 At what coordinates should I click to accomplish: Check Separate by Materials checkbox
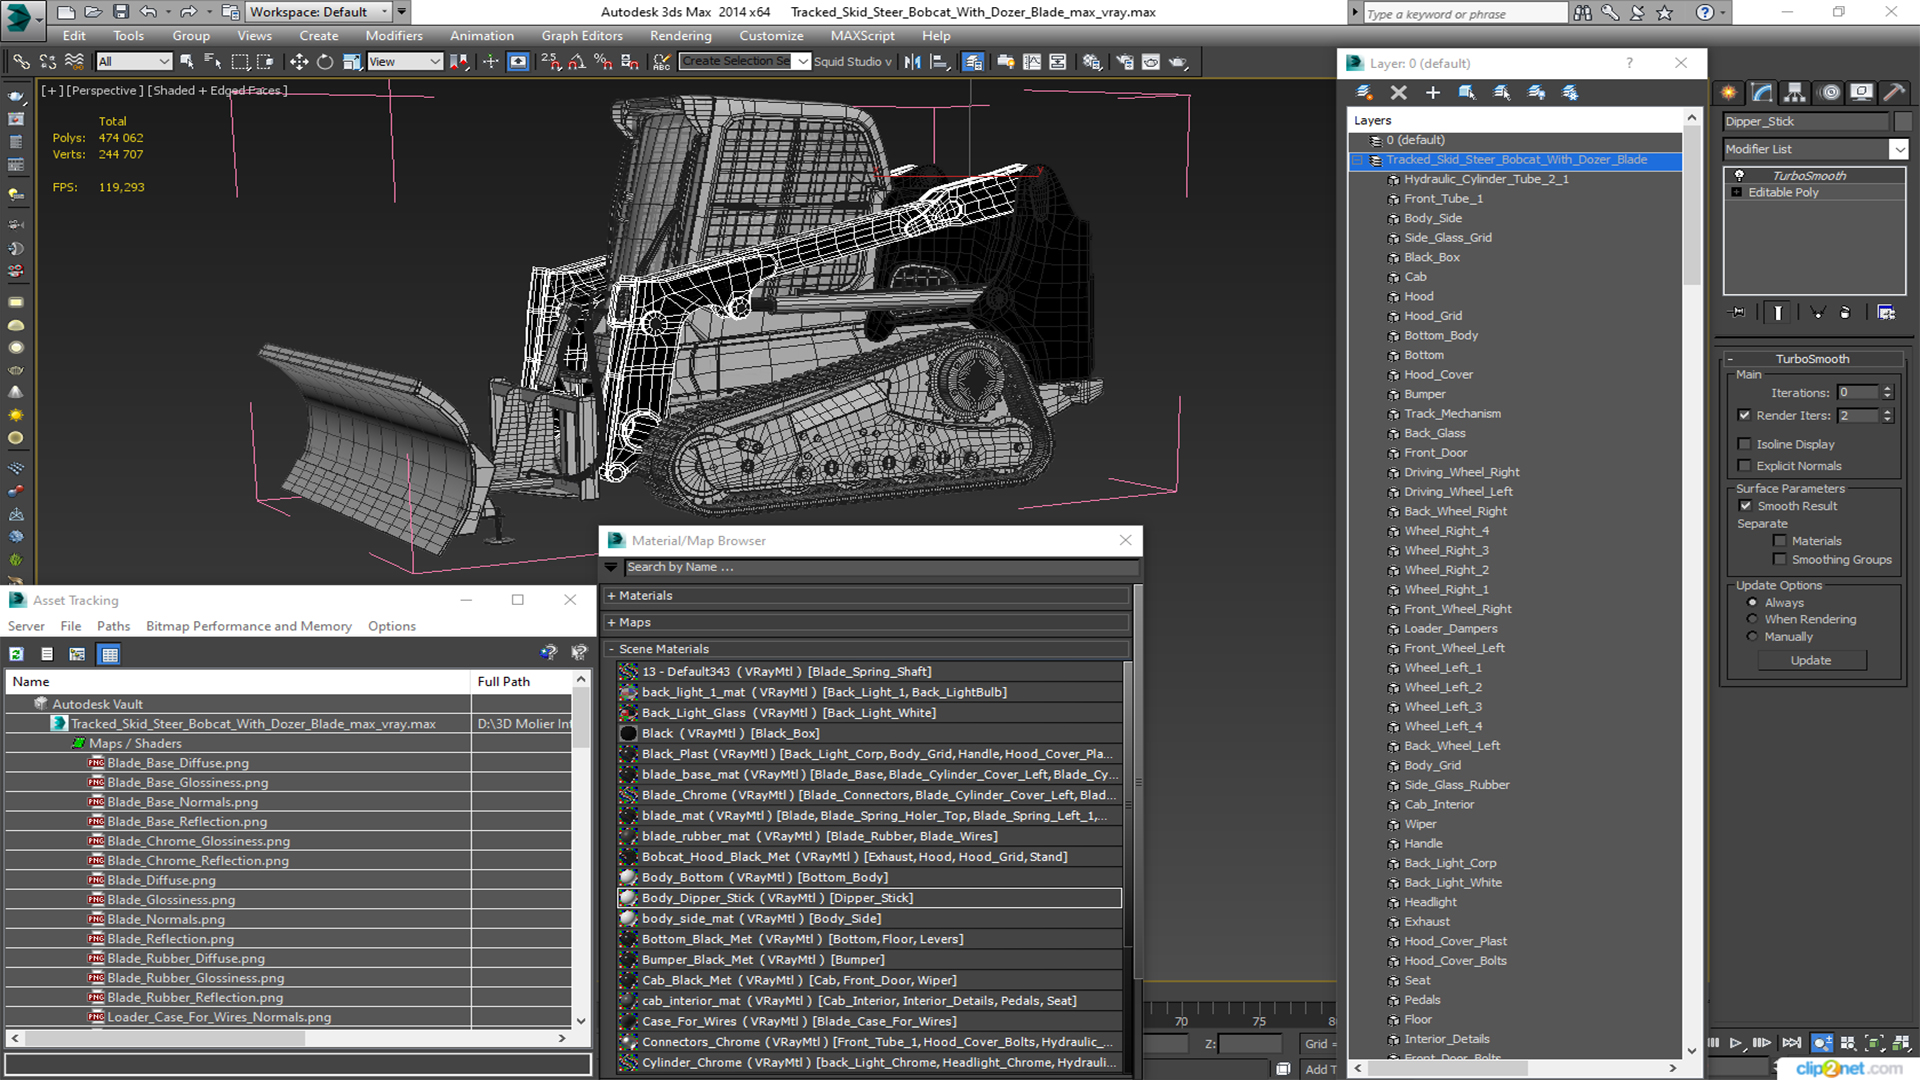1780,541
